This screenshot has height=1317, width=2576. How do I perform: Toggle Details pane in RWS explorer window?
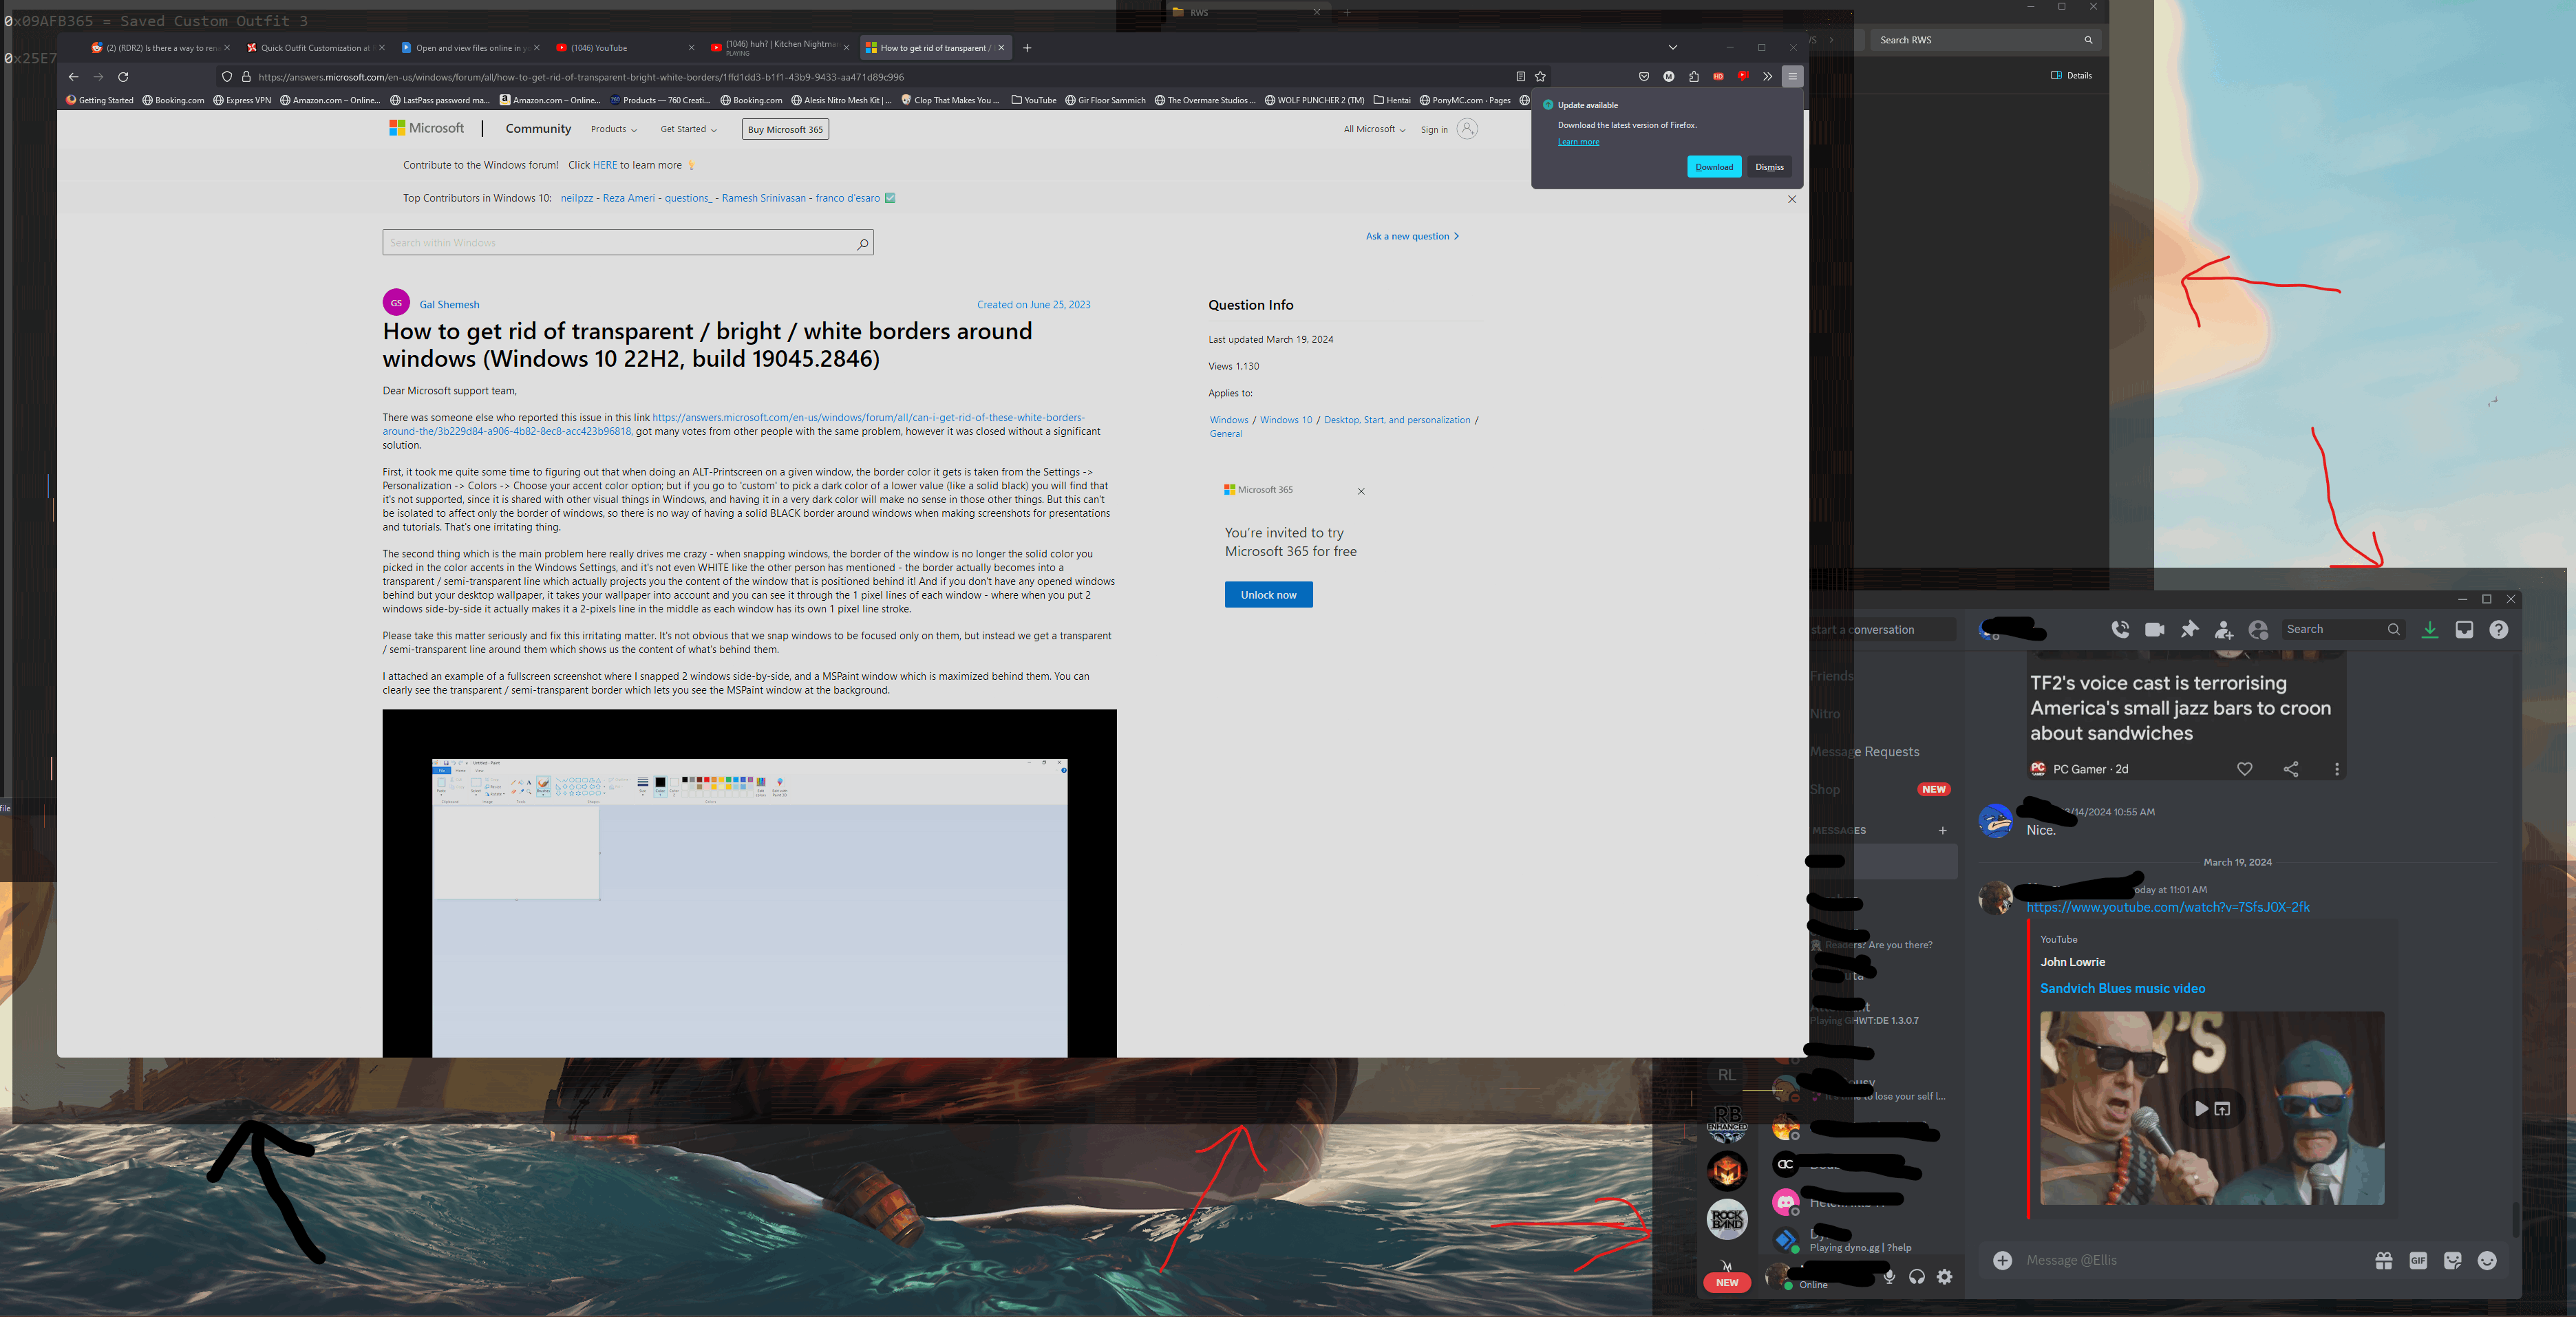point(2071,75)
